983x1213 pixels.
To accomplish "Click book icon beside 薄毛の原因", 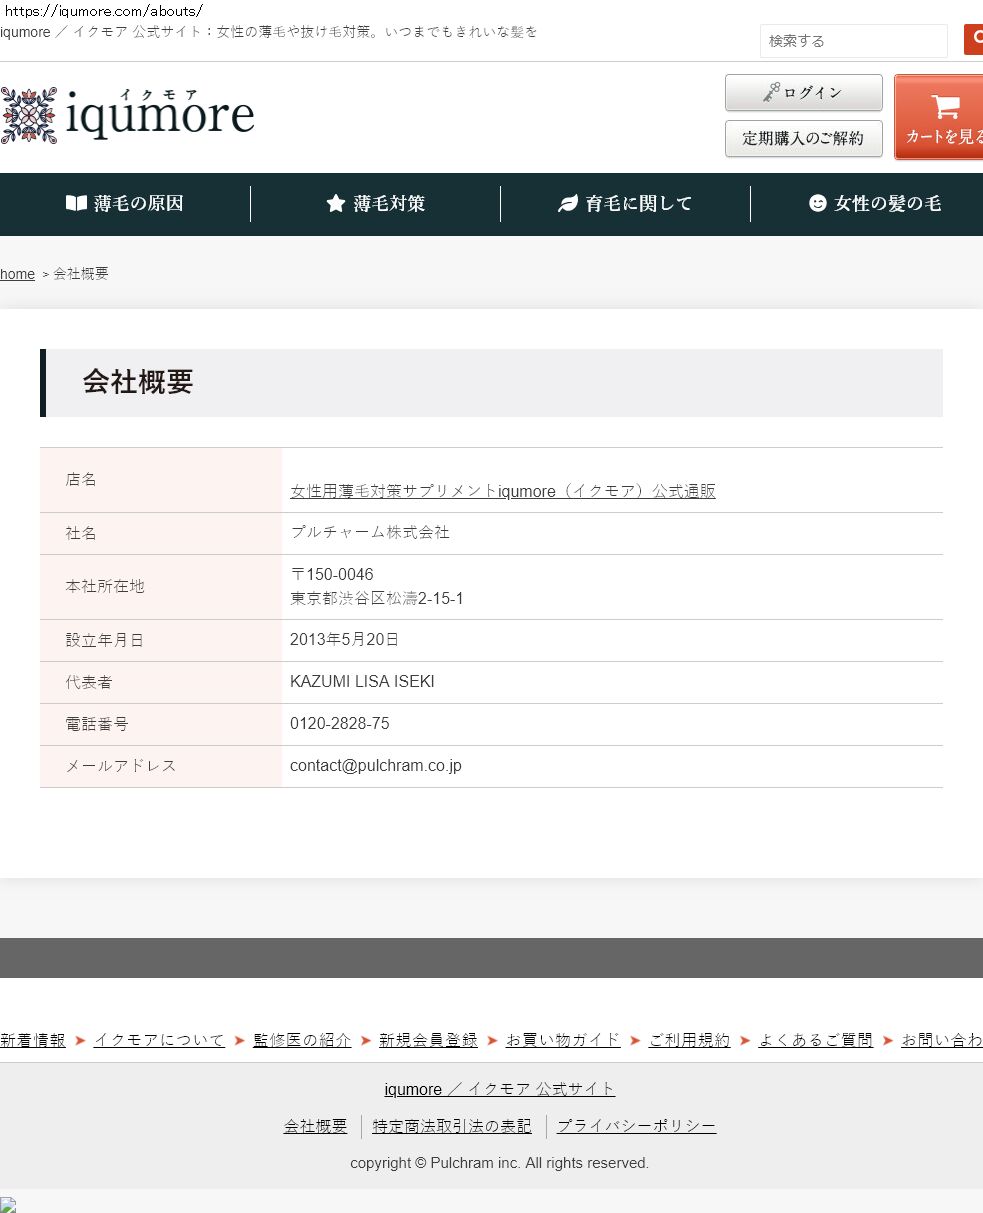I will click(x=76, y=204).
